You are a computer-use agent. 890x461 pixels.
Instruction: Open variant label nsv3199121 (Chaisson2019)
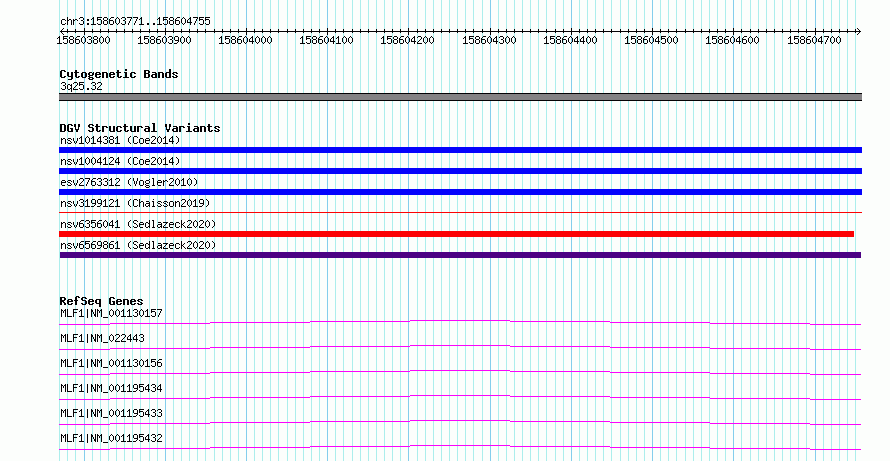tap(135, 203)
